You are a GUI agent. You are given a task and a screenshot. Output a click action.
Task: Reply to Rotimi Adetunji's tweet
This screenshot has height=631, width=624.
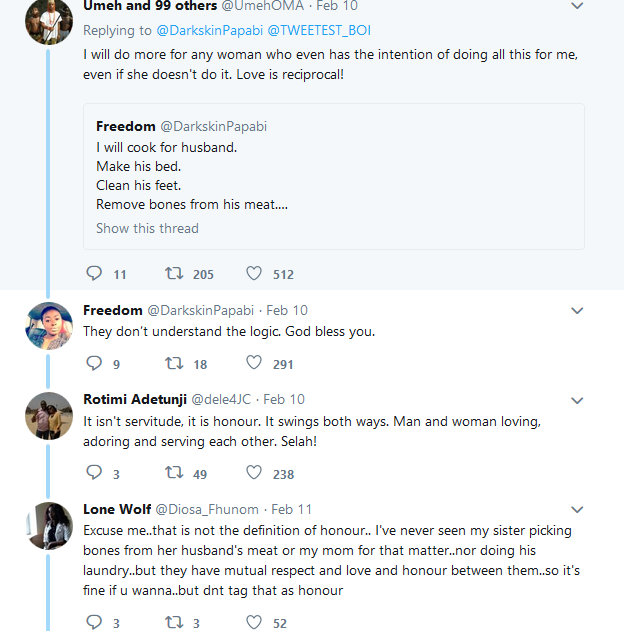pyautogui.click(x=95, y=473)
